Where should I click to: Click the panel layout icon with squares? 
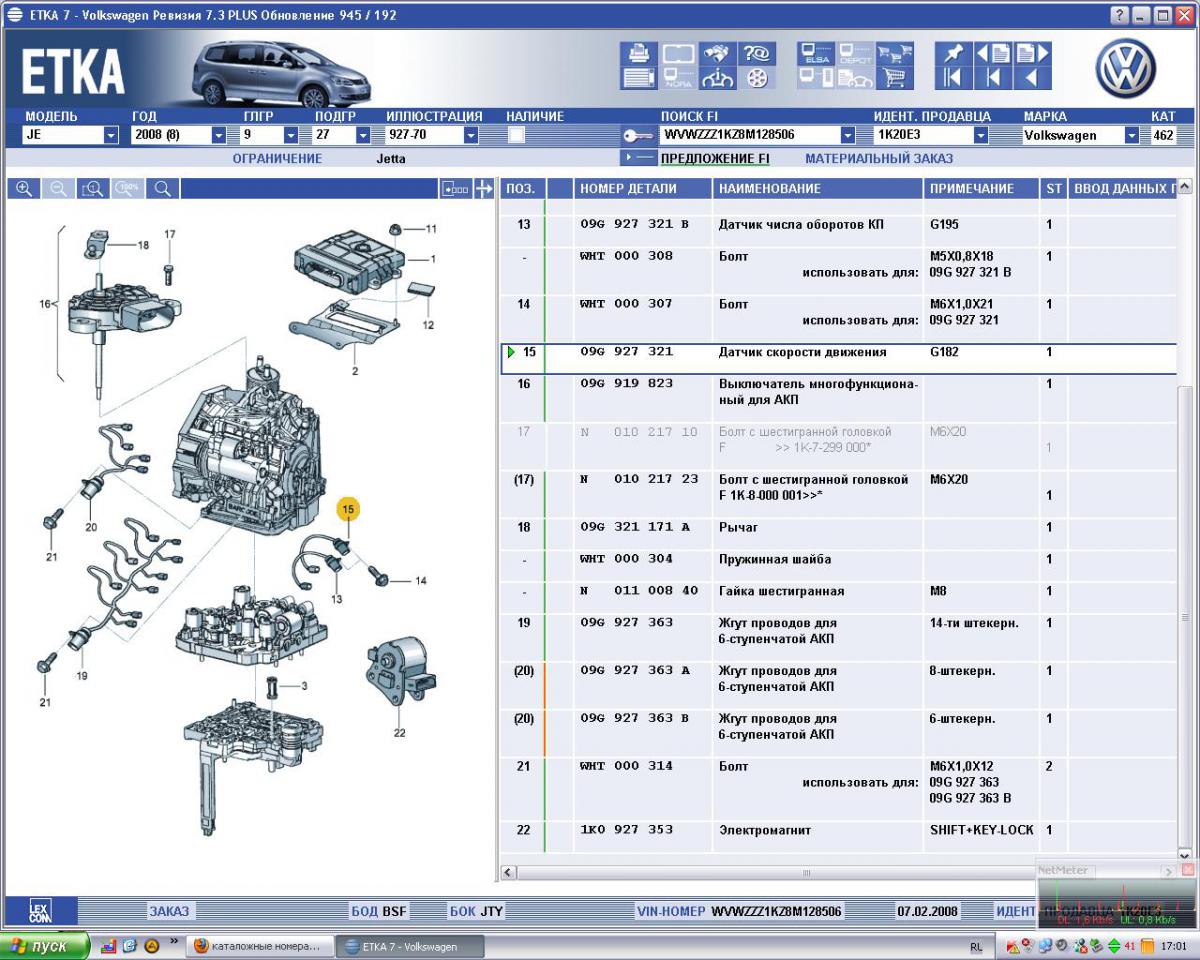pos(455,188)
